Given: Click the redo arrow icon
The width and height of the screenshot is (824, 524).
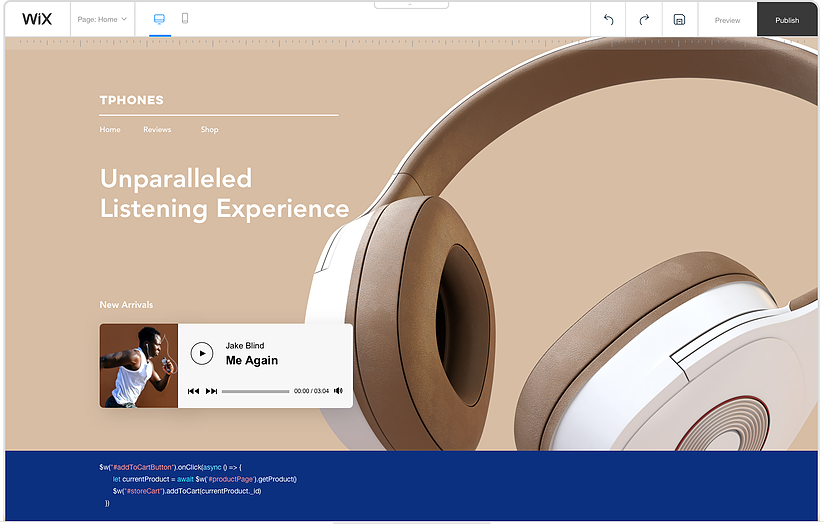Looking at the screenshot, I should coord(644,20).
